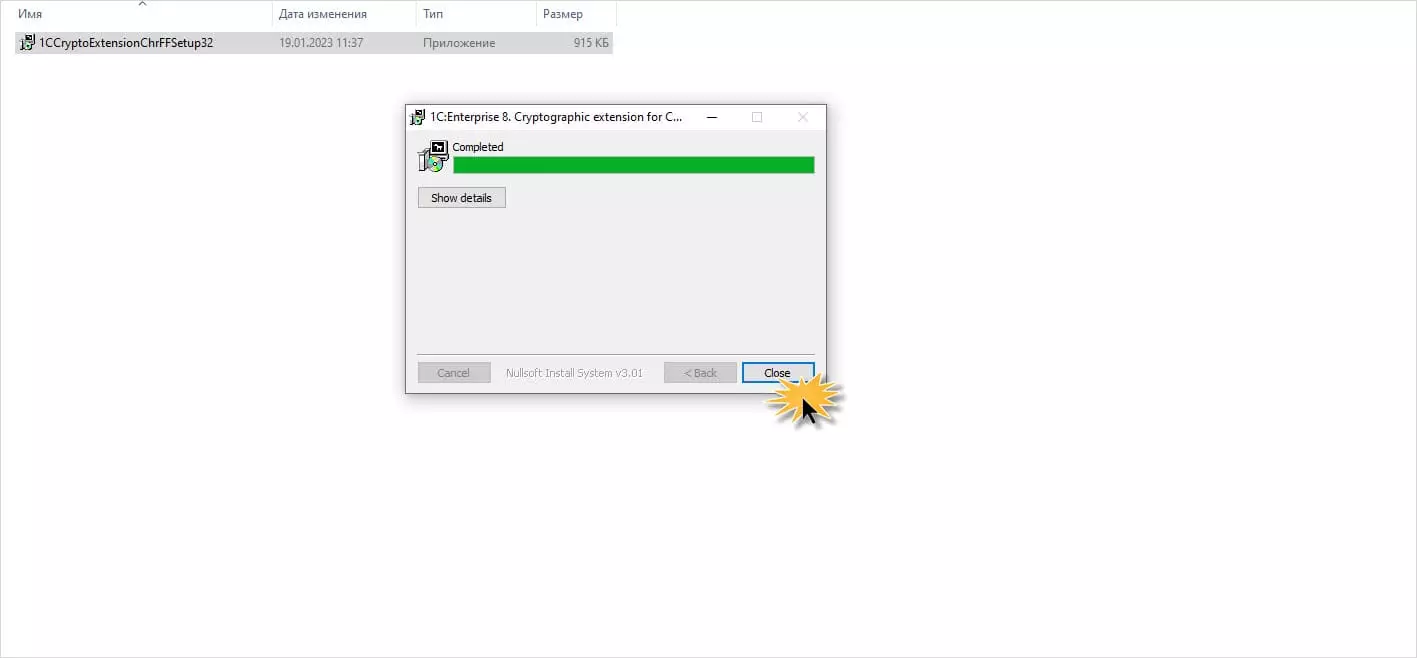Open the Show details button

(461, 198)
